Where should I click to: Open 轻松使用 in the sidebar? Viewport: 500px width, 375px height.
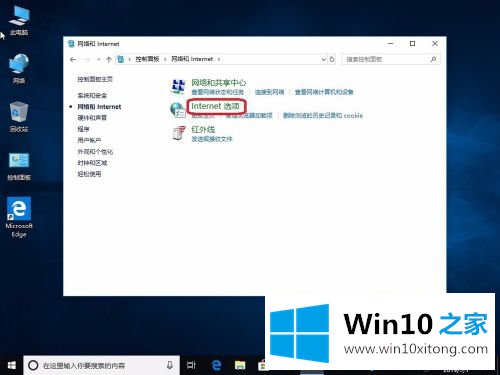(x=89, y=174)
